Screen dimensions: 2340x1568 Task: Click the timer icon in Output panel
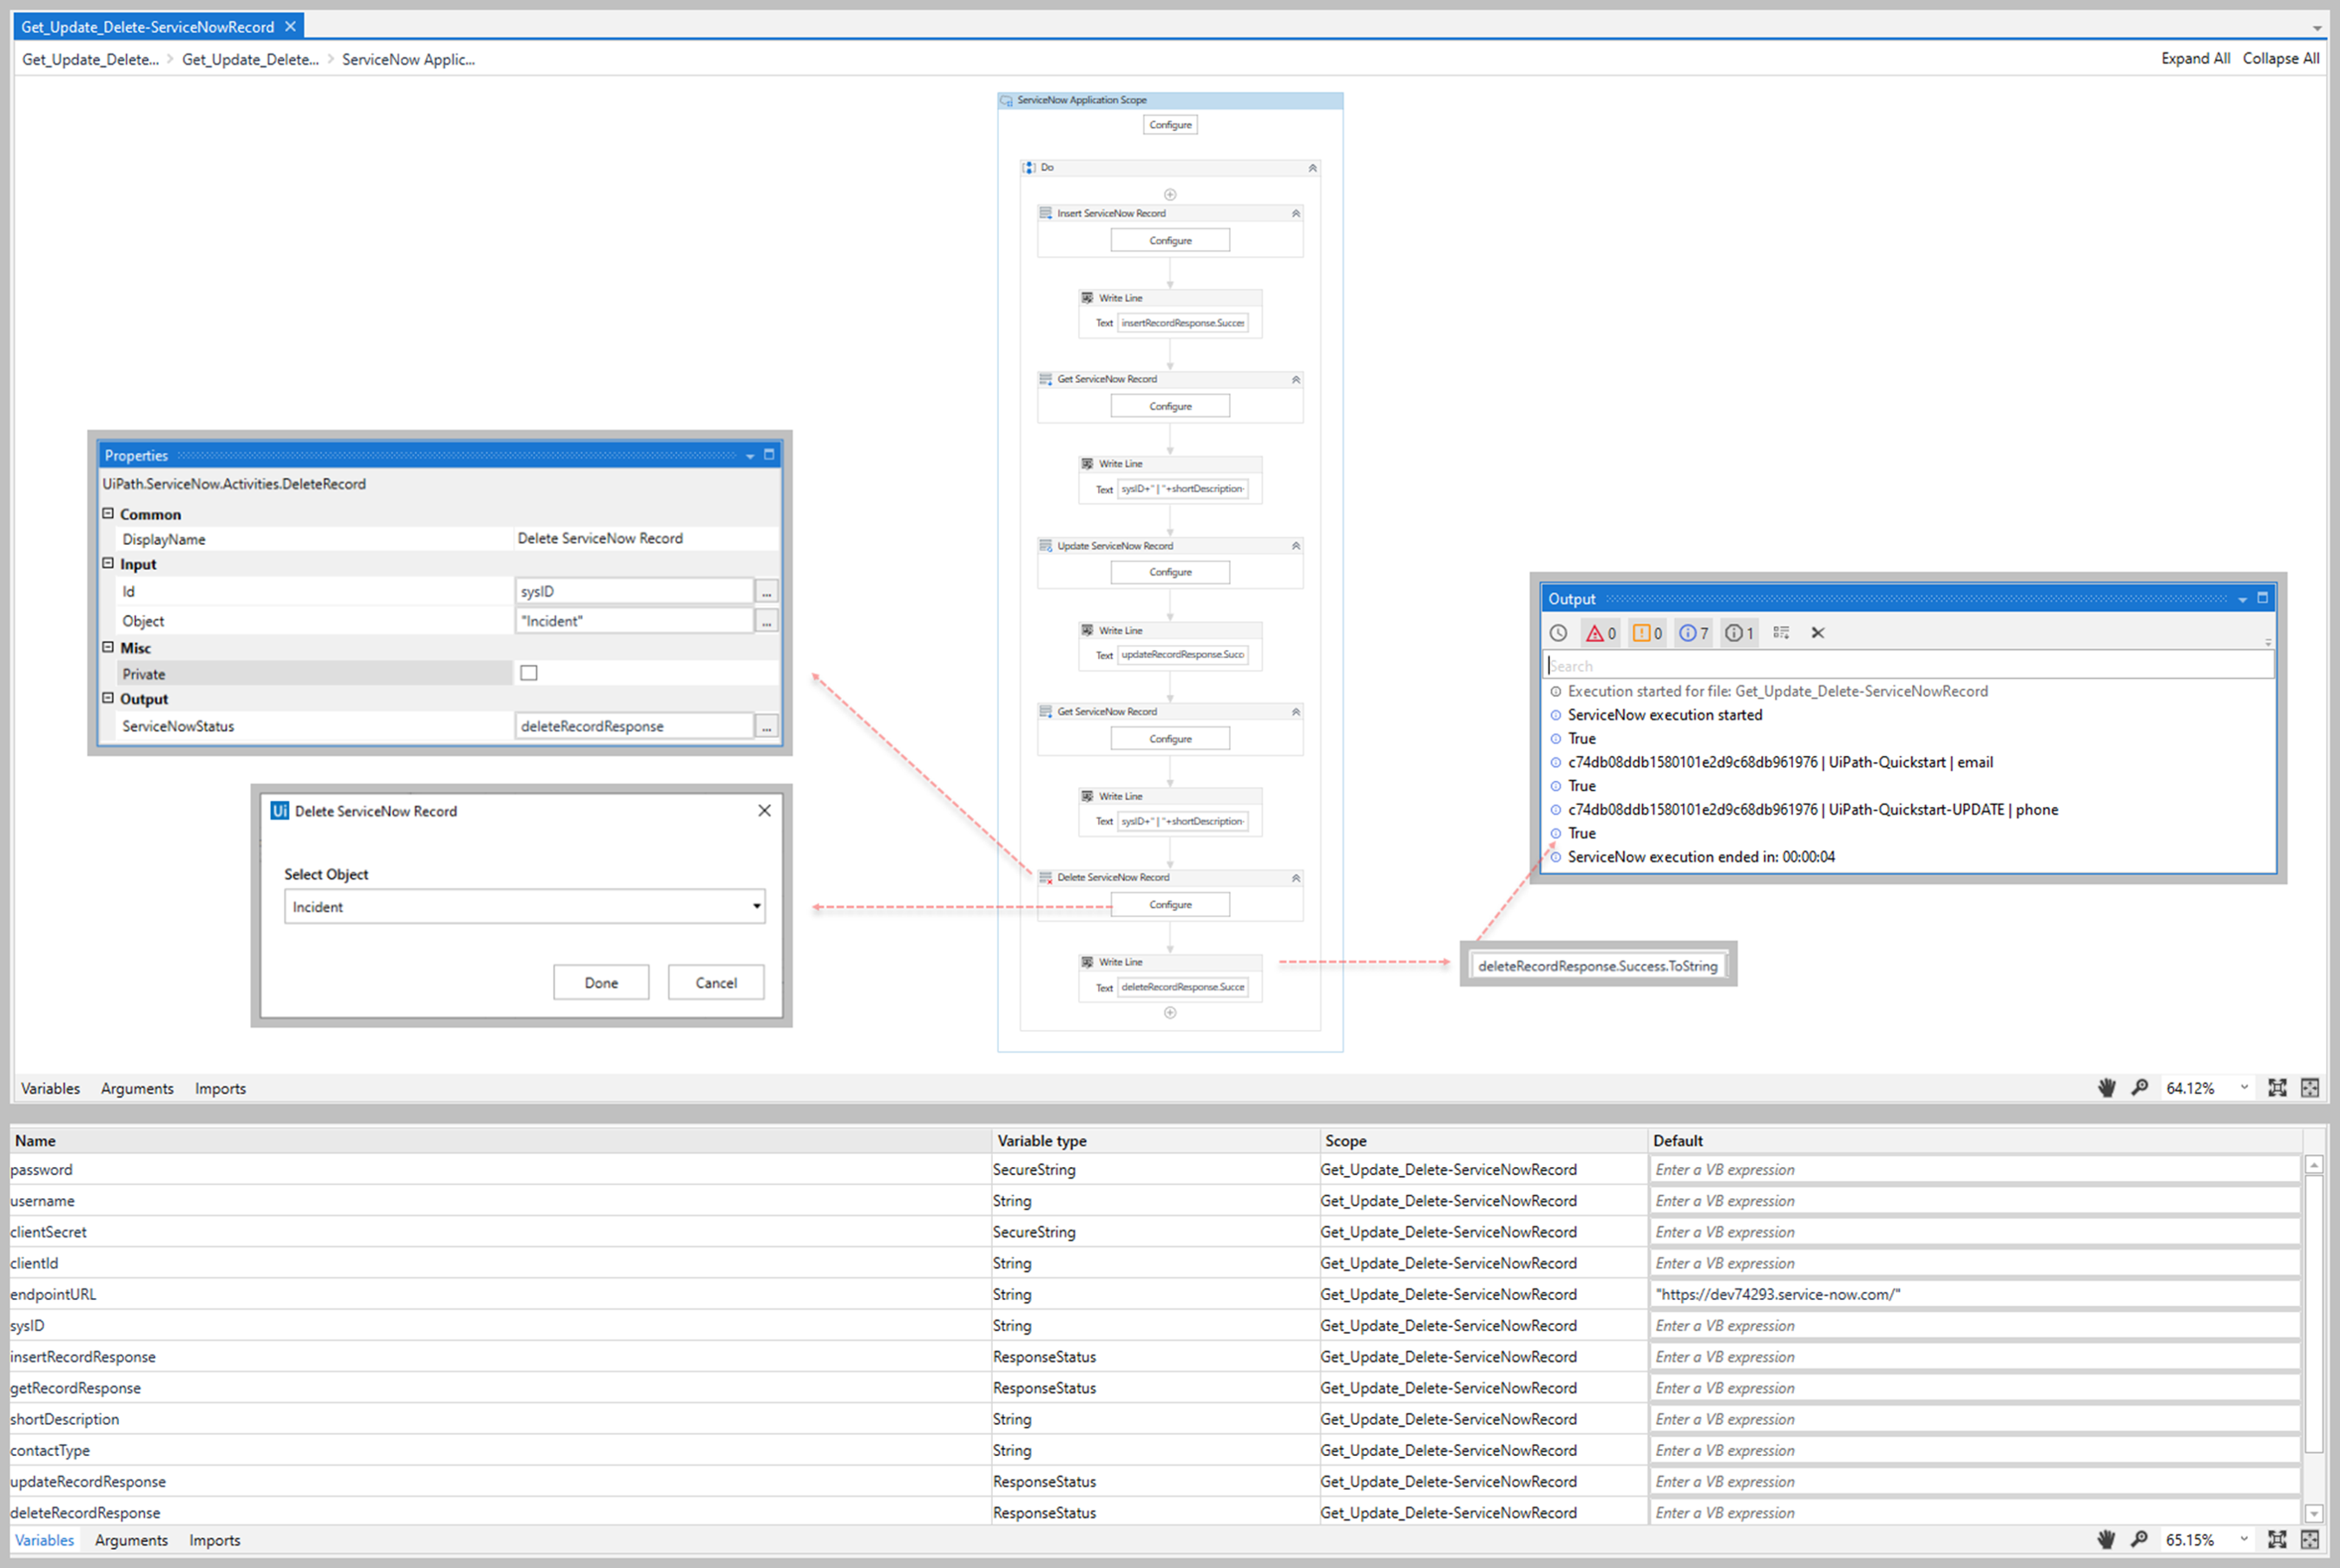pyautogui.click(x=1557, y=632)
